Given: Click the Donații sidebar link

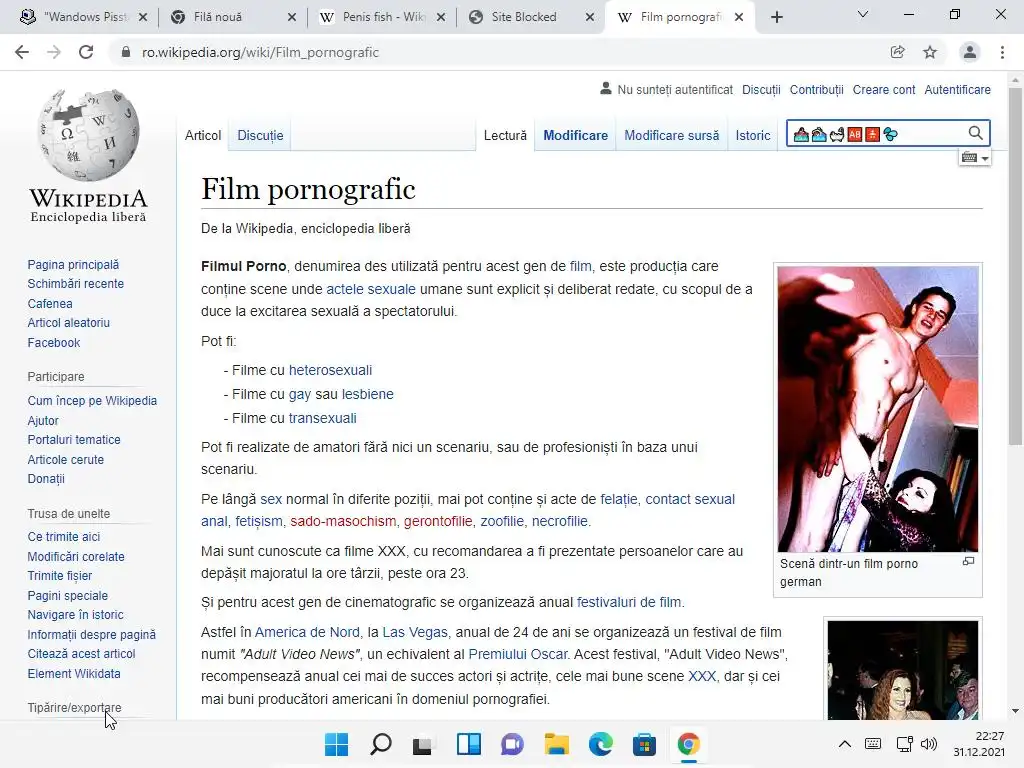Looking at the screenshot, I should 46,479.
